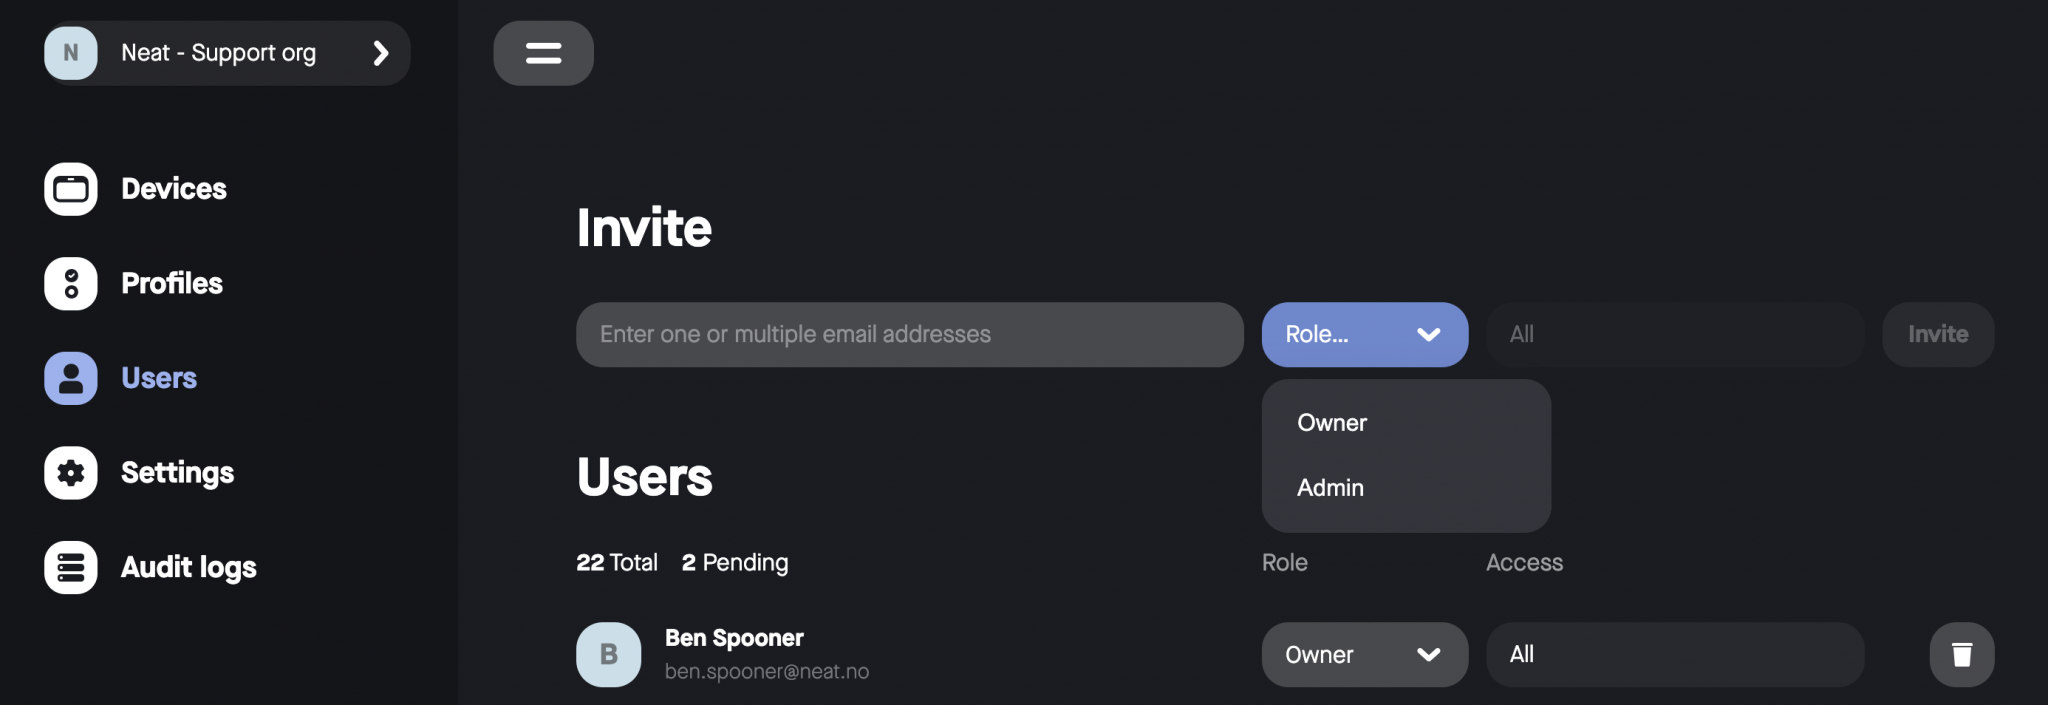2048x705 pixels.
Task: Click the Neat org avatar badge
Action: pos(69,53)
